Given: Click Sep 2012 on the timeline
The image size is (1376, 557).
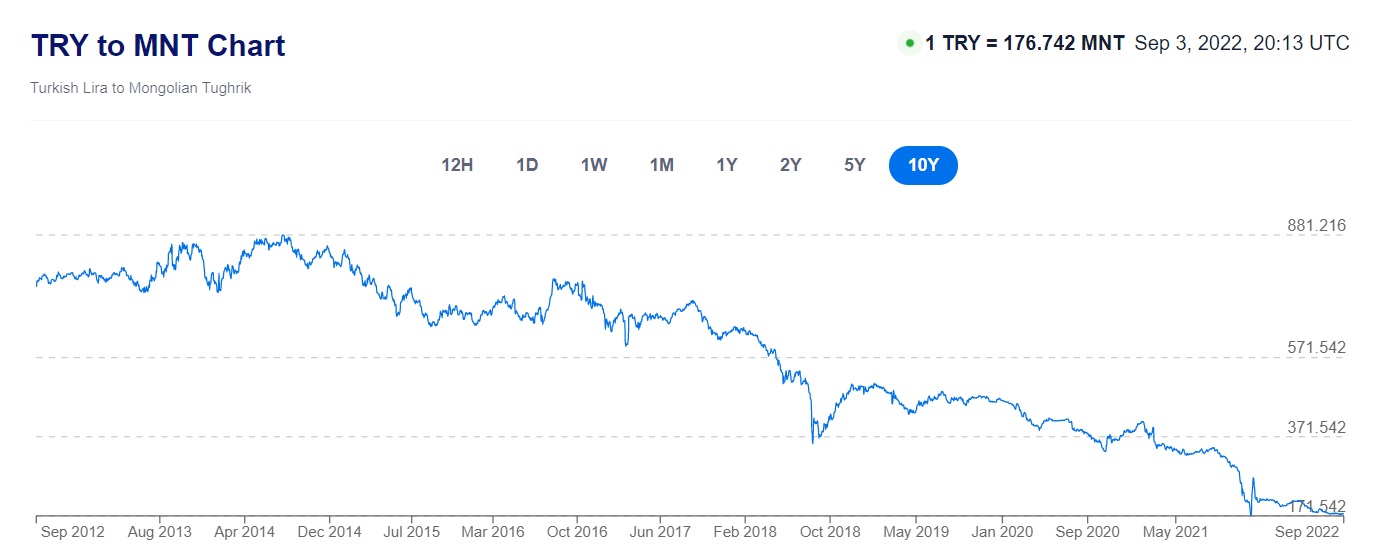Looking at the screenshot, I should click(x=71, y=532).
